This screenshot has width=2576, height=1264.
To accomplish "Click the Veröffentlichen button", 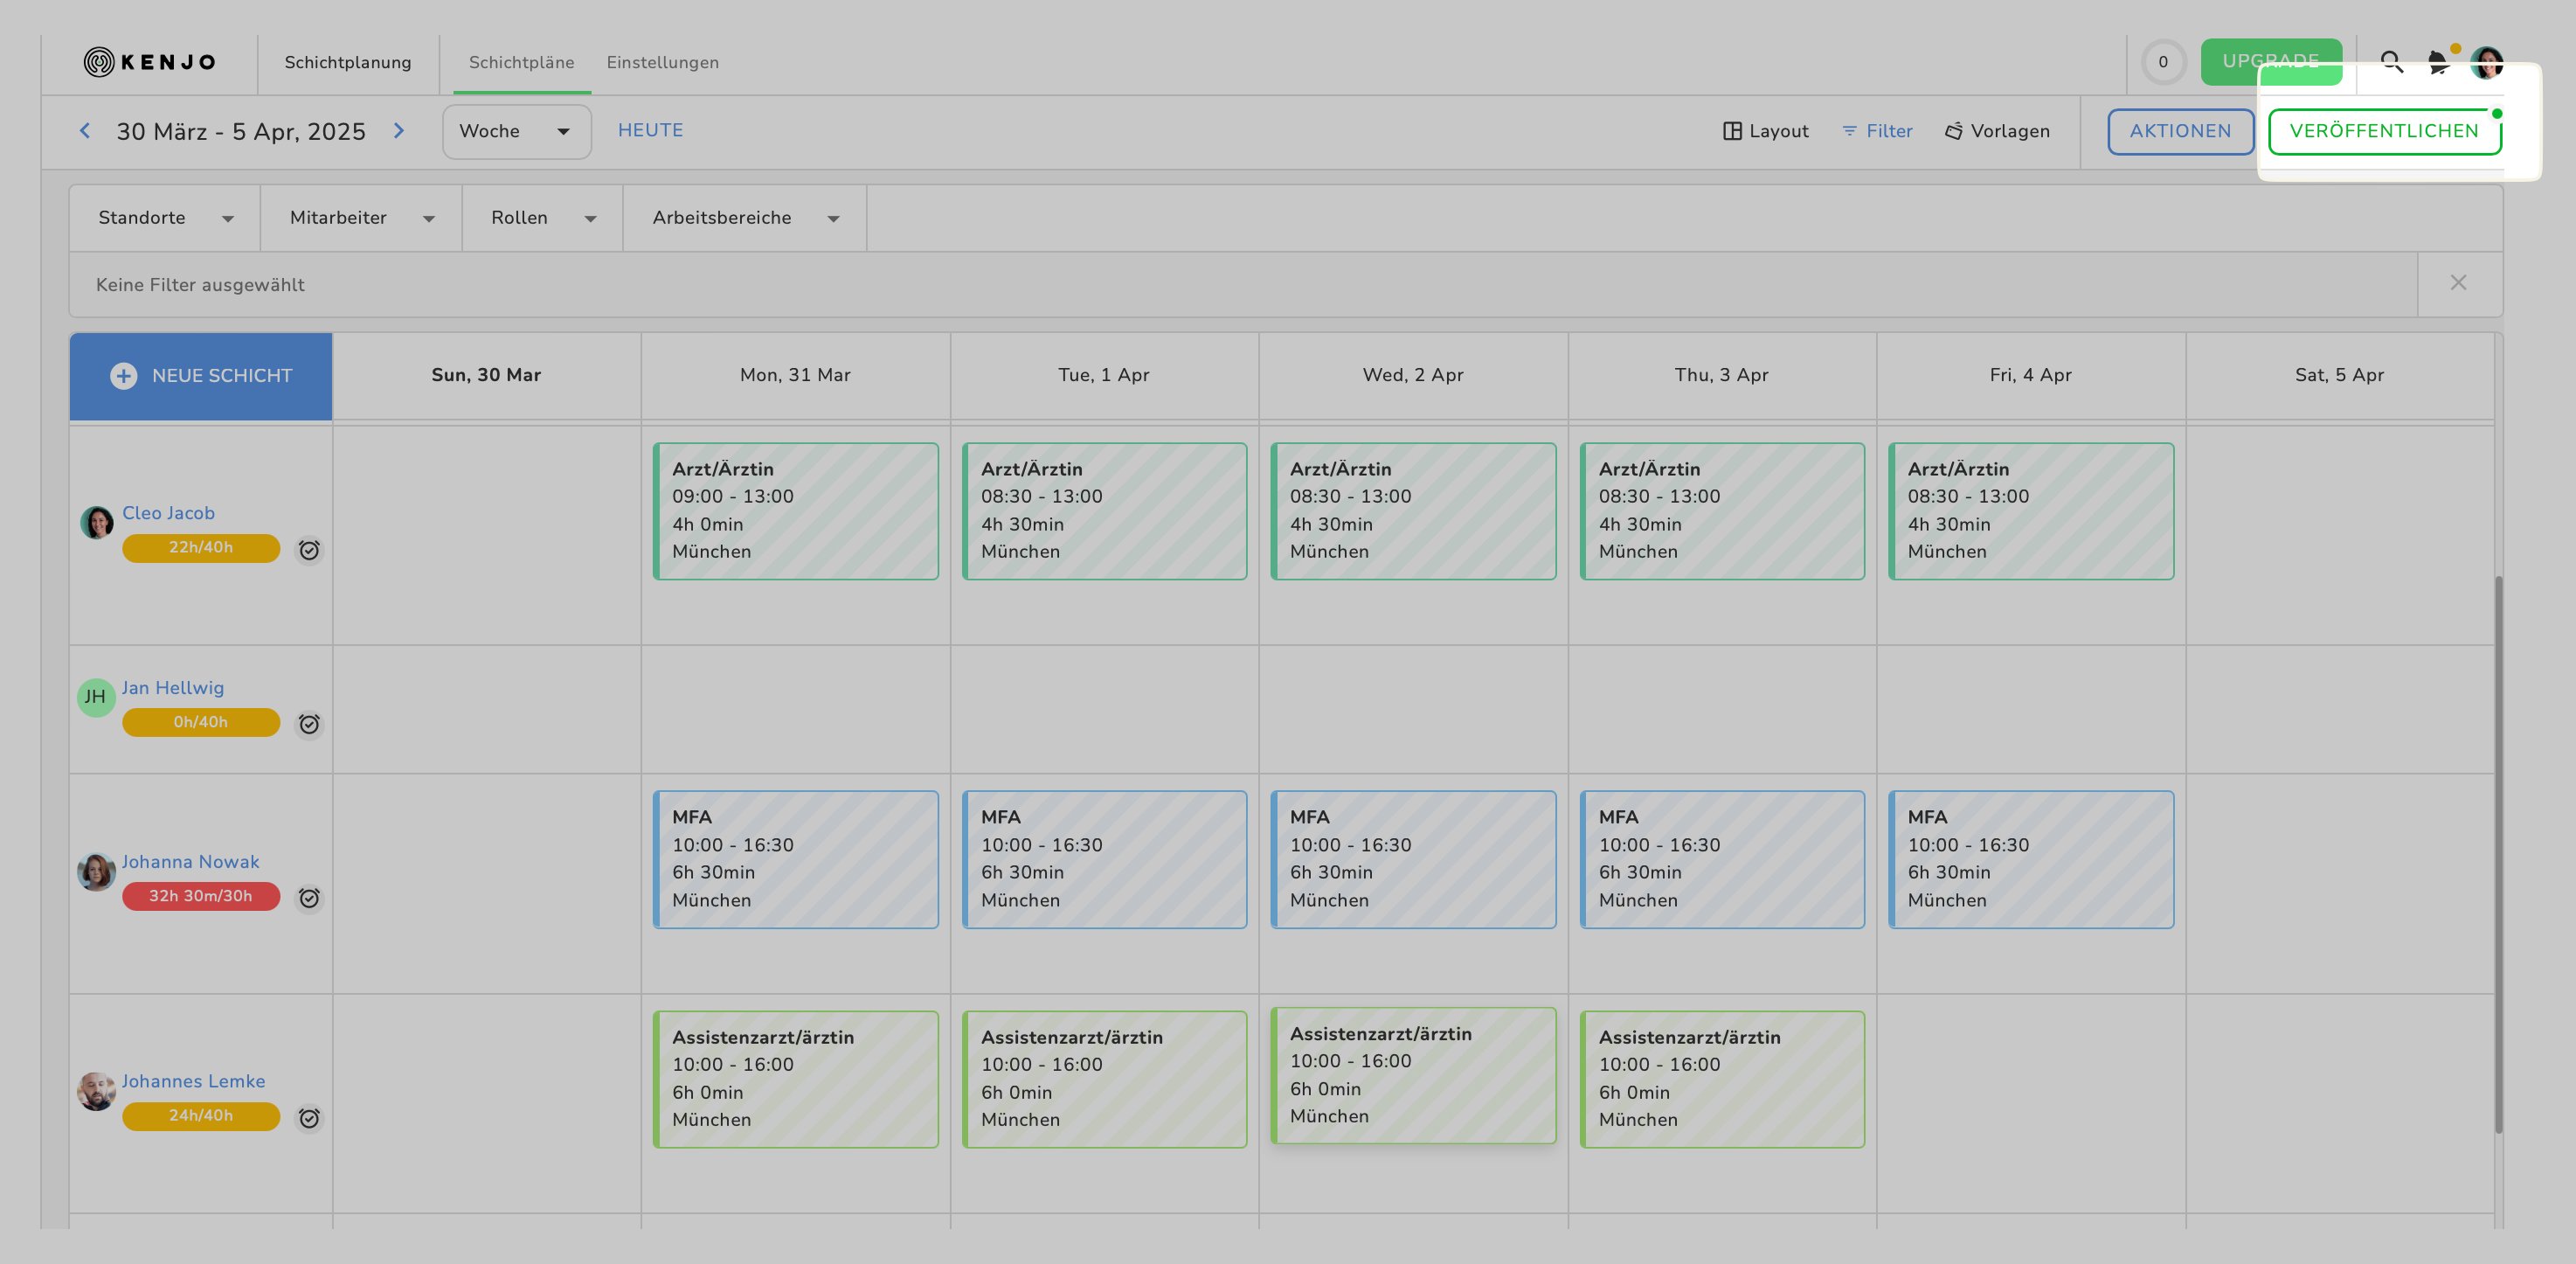I will point(2383,131).
